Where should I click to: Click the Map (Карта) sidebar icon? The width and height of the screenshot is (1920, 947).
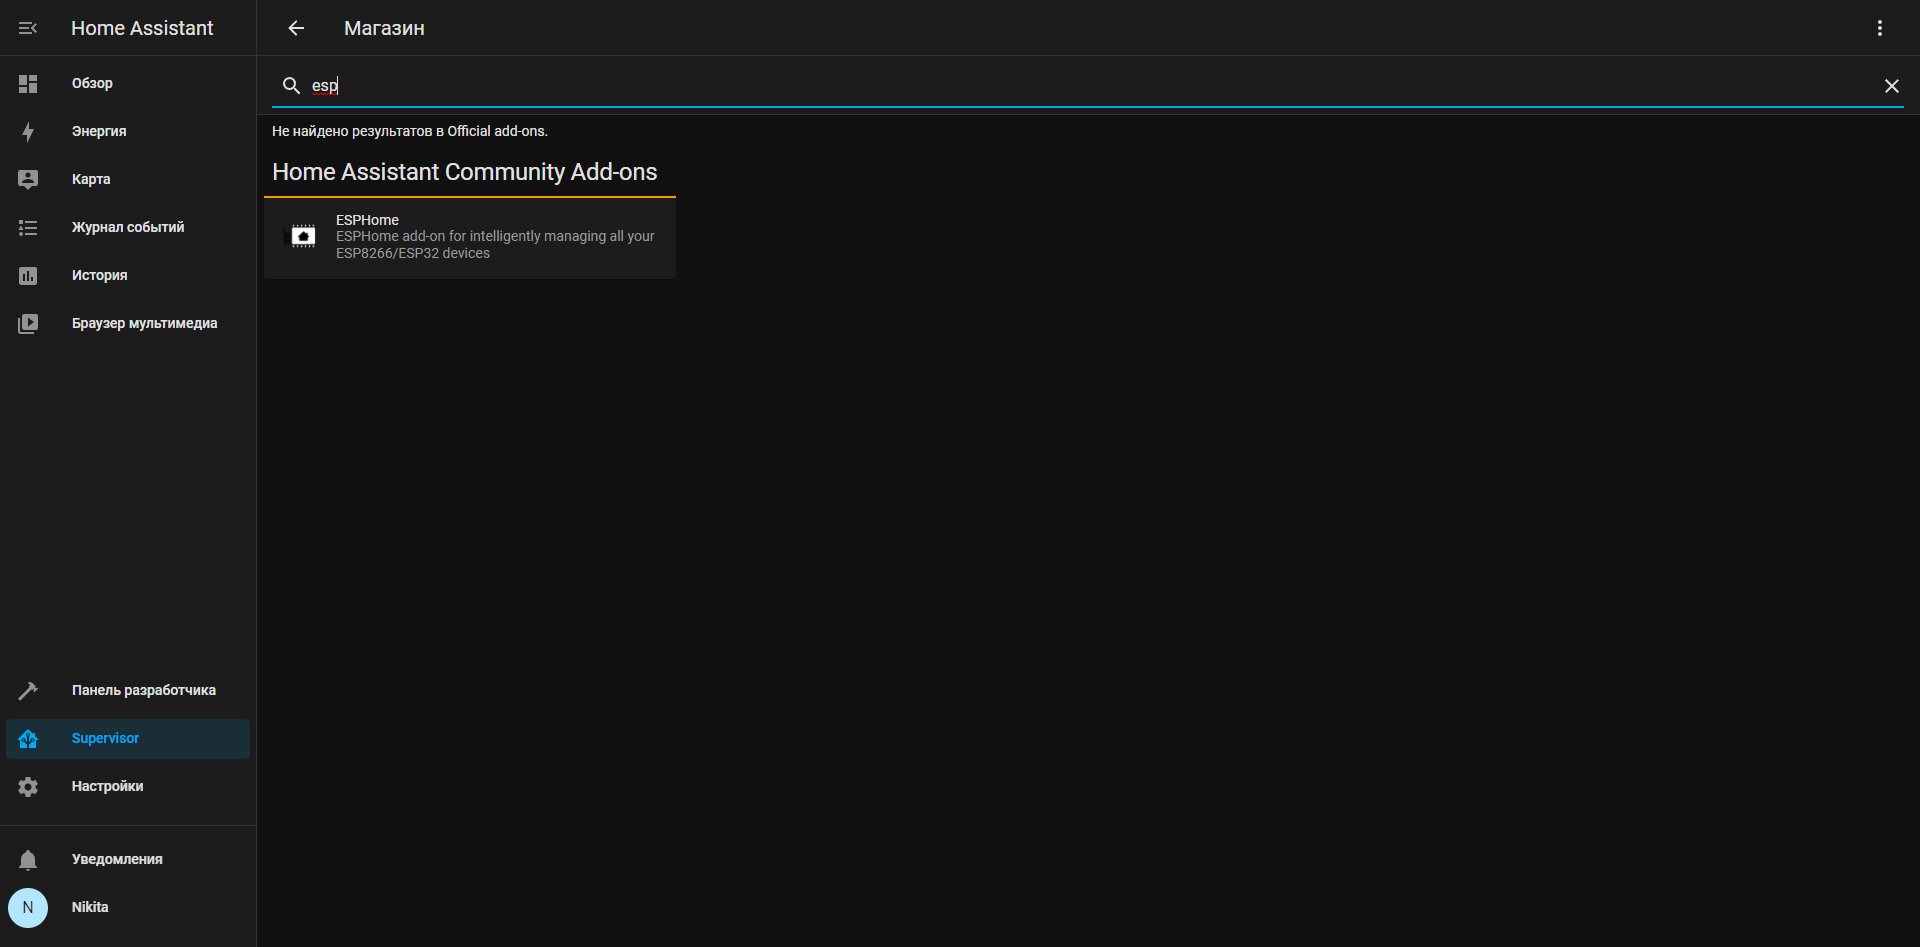(x=28, y=180)
